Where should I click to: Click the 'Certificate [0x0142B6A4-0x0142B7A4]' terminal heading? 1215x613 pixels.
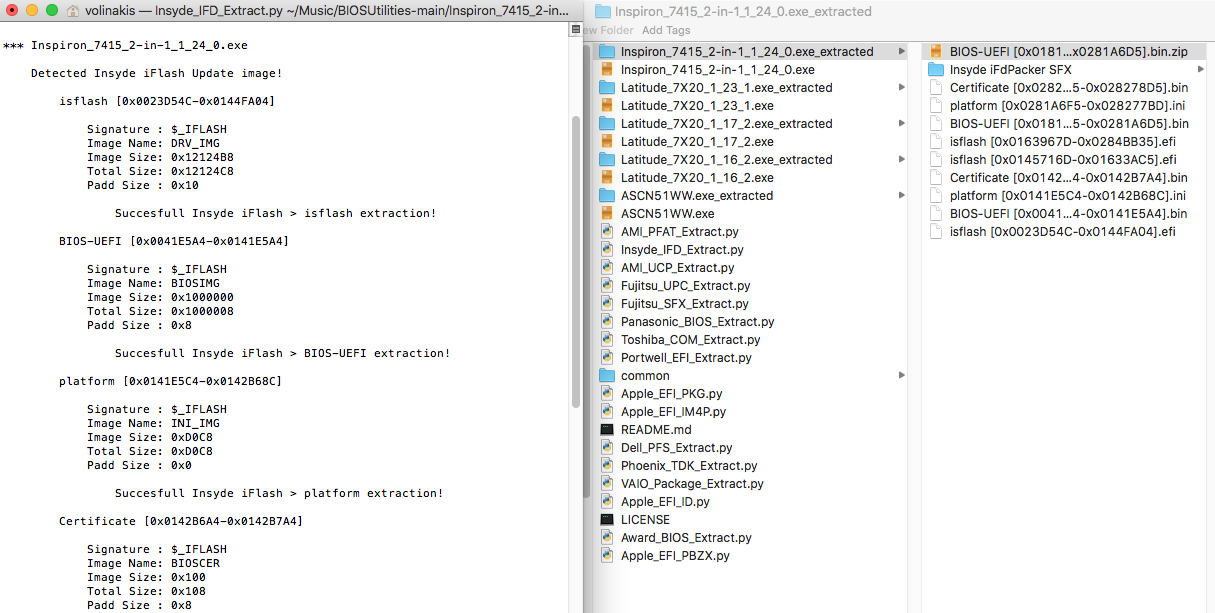[181, 521]
